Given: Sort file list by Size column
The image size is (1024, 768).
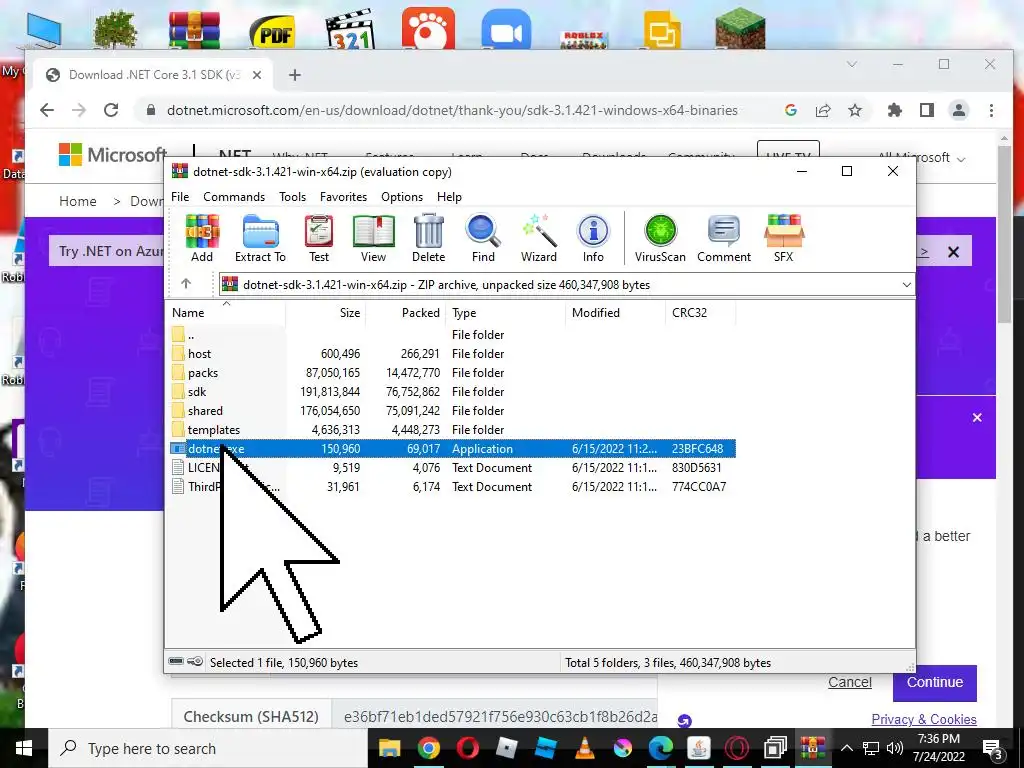Looking at the screenshot, I should (x=325, y=313).
